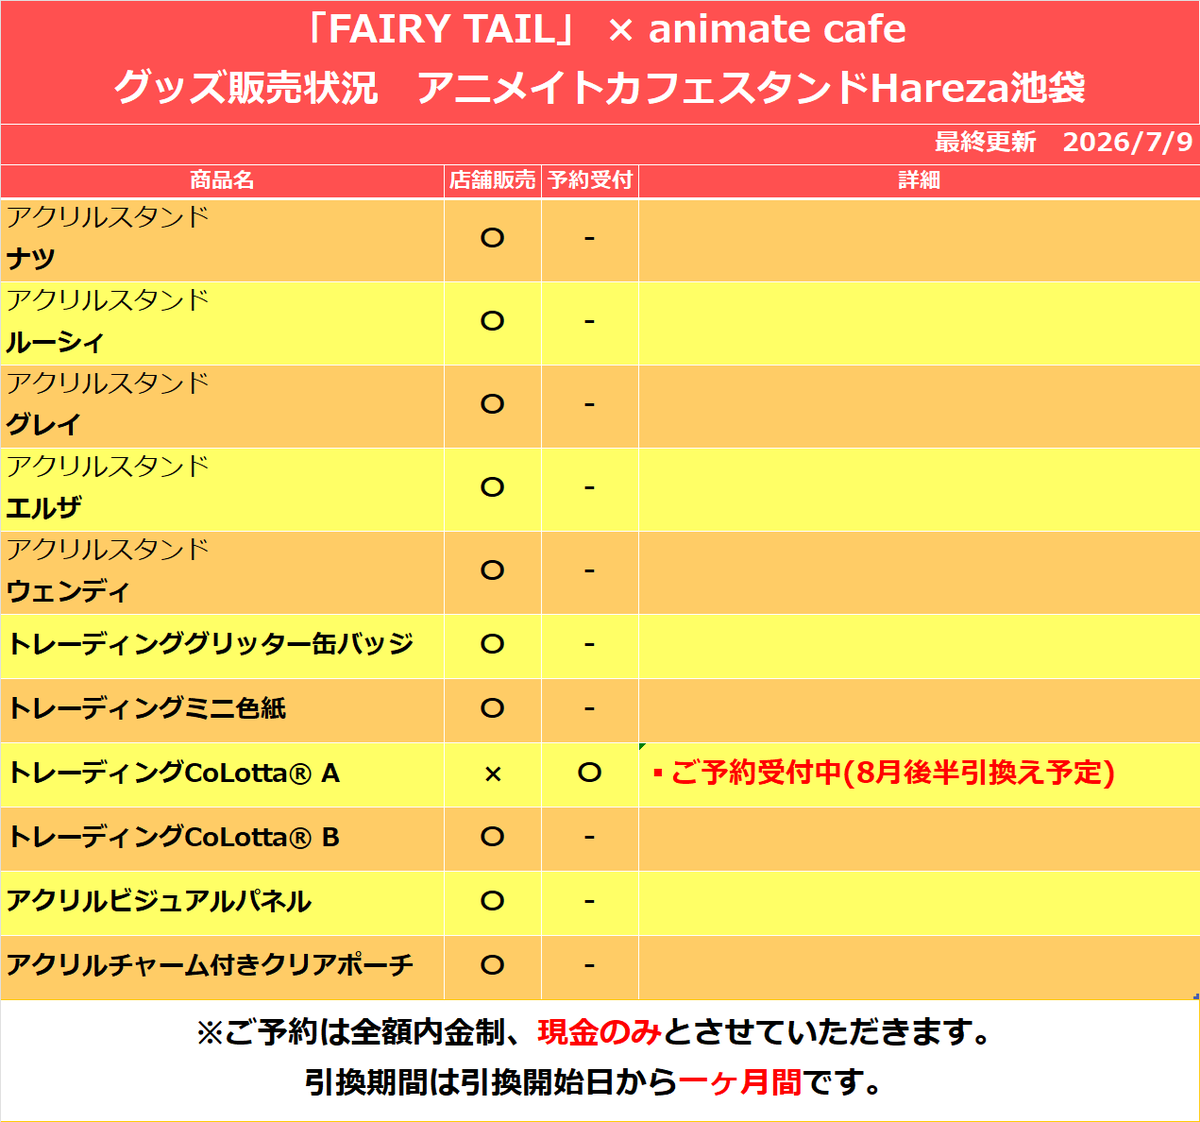
Task: Click the 予約受付 column header
Action: click(x=590, y=181)
